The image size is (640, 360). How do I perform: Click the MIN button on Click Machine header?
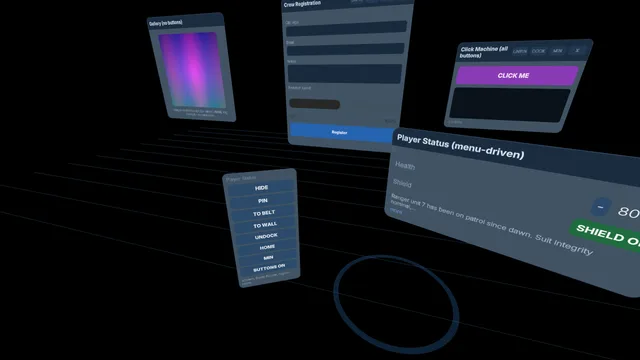[x=557, y=51]
